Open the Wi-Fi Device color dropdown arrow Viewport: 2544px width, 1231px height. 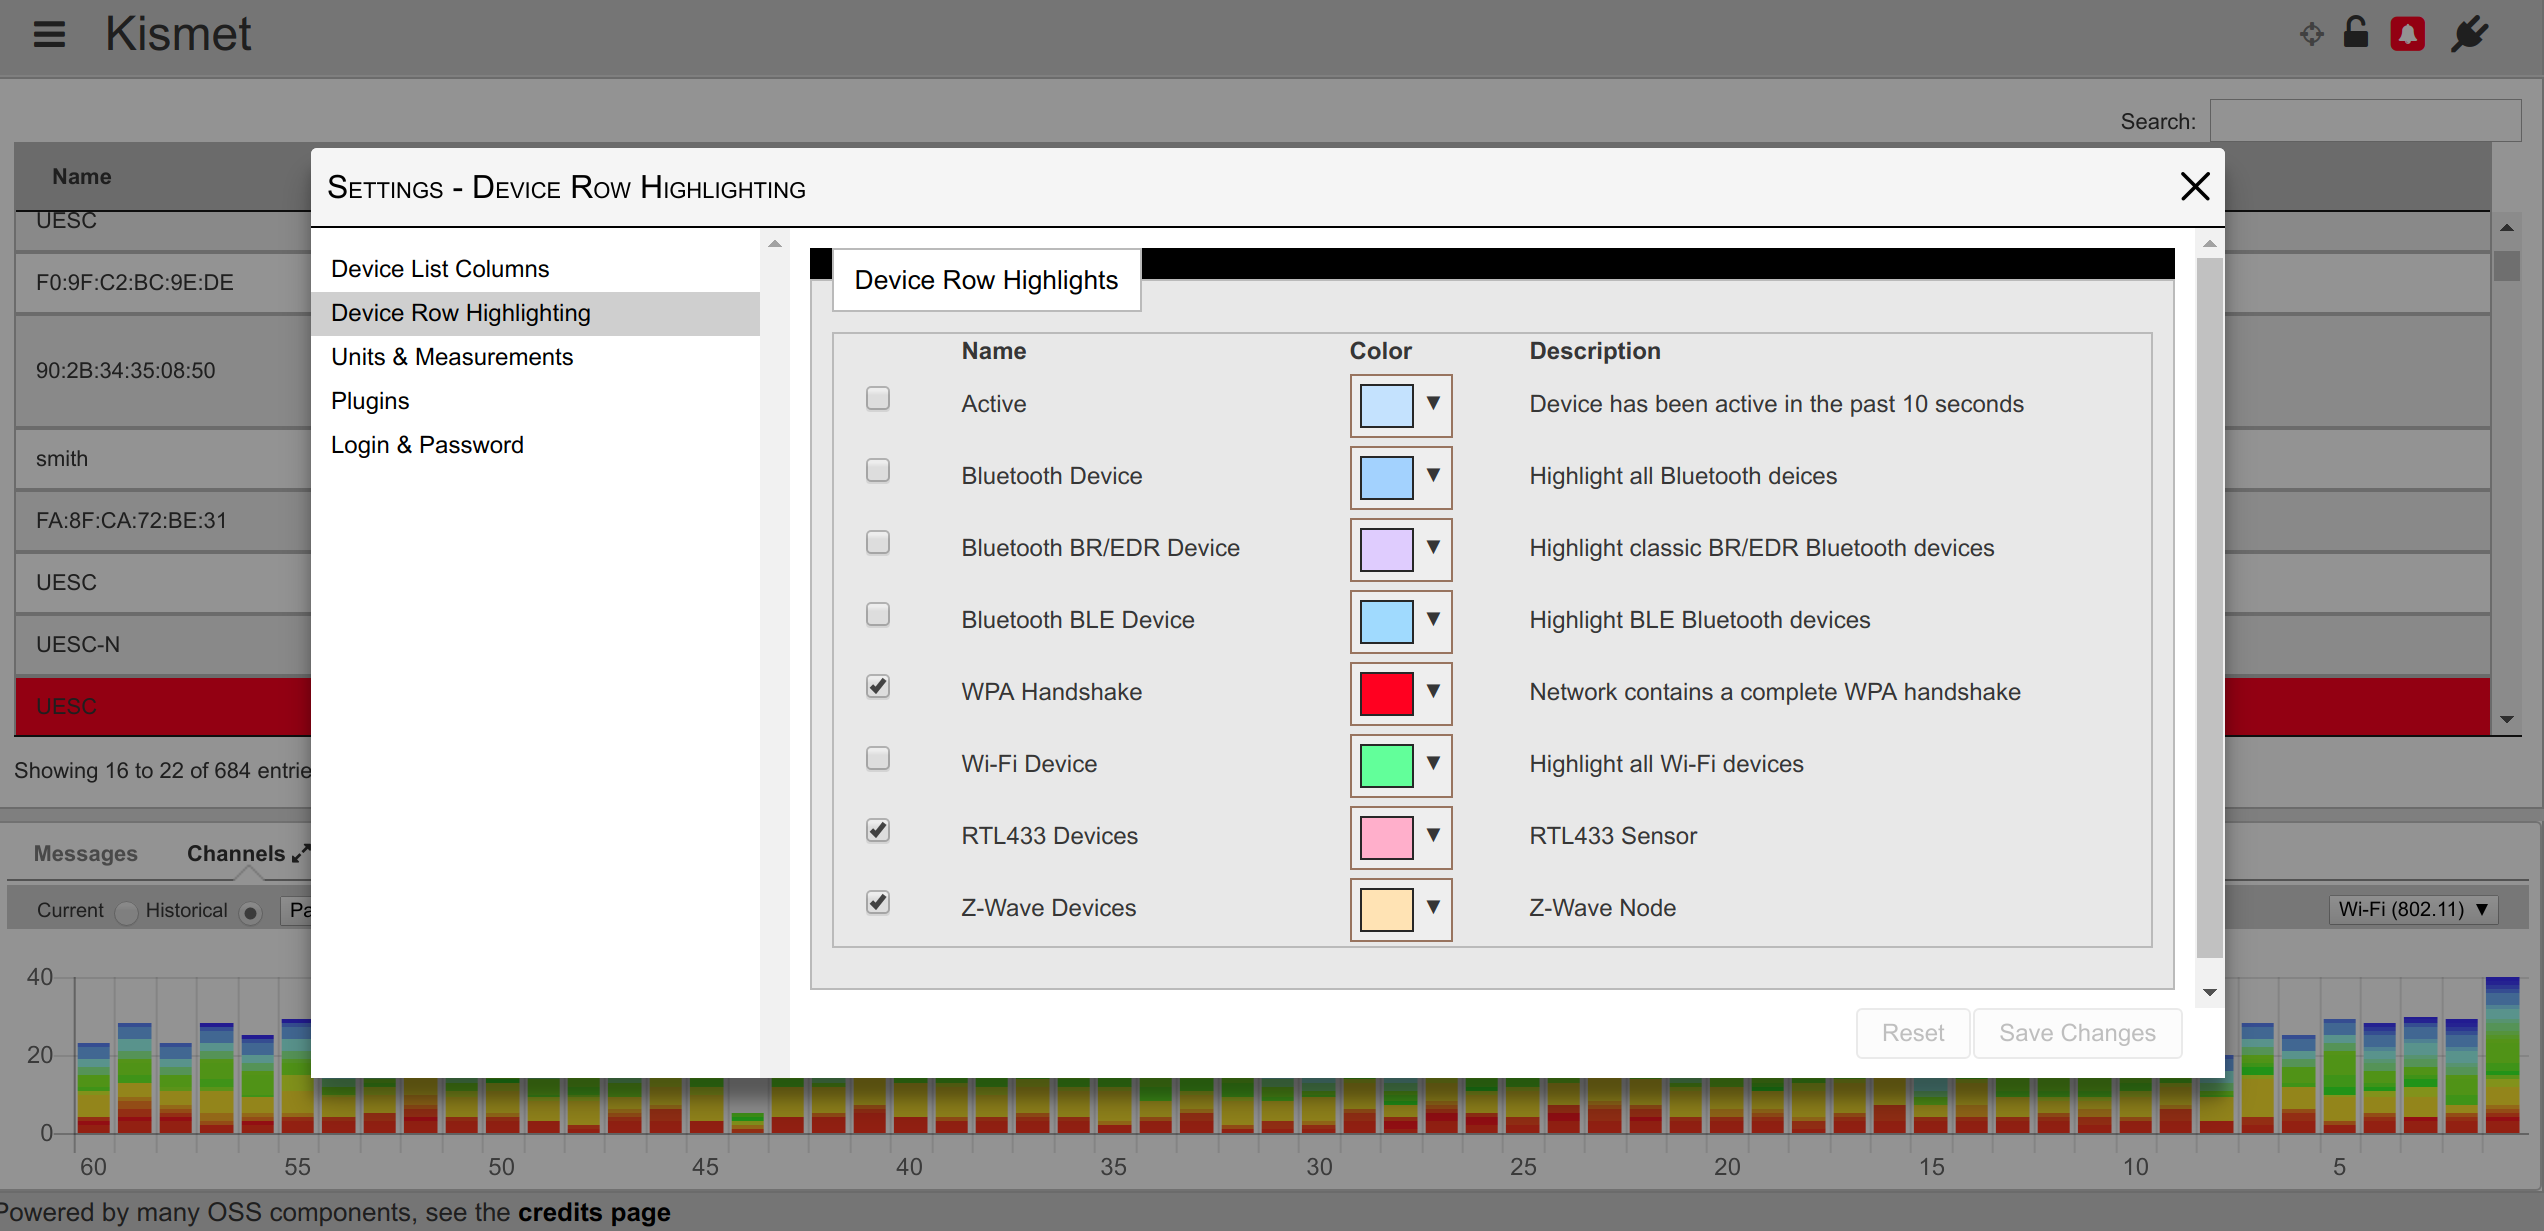(1433, 763)
